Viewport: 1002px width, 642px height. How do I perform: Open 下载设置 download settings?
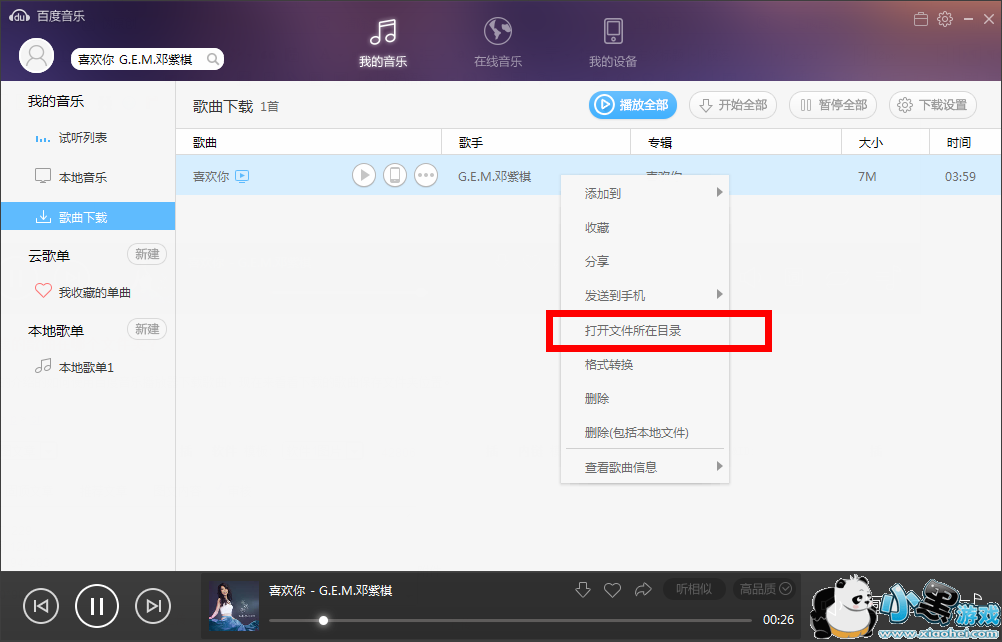933,105
